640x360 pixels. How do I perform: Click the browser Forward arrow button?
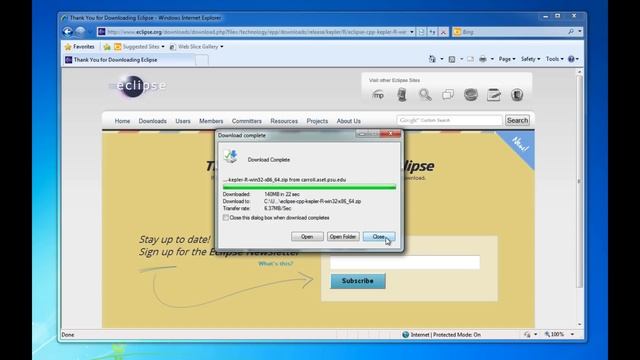pyautogui.click(x=80, y=31)
